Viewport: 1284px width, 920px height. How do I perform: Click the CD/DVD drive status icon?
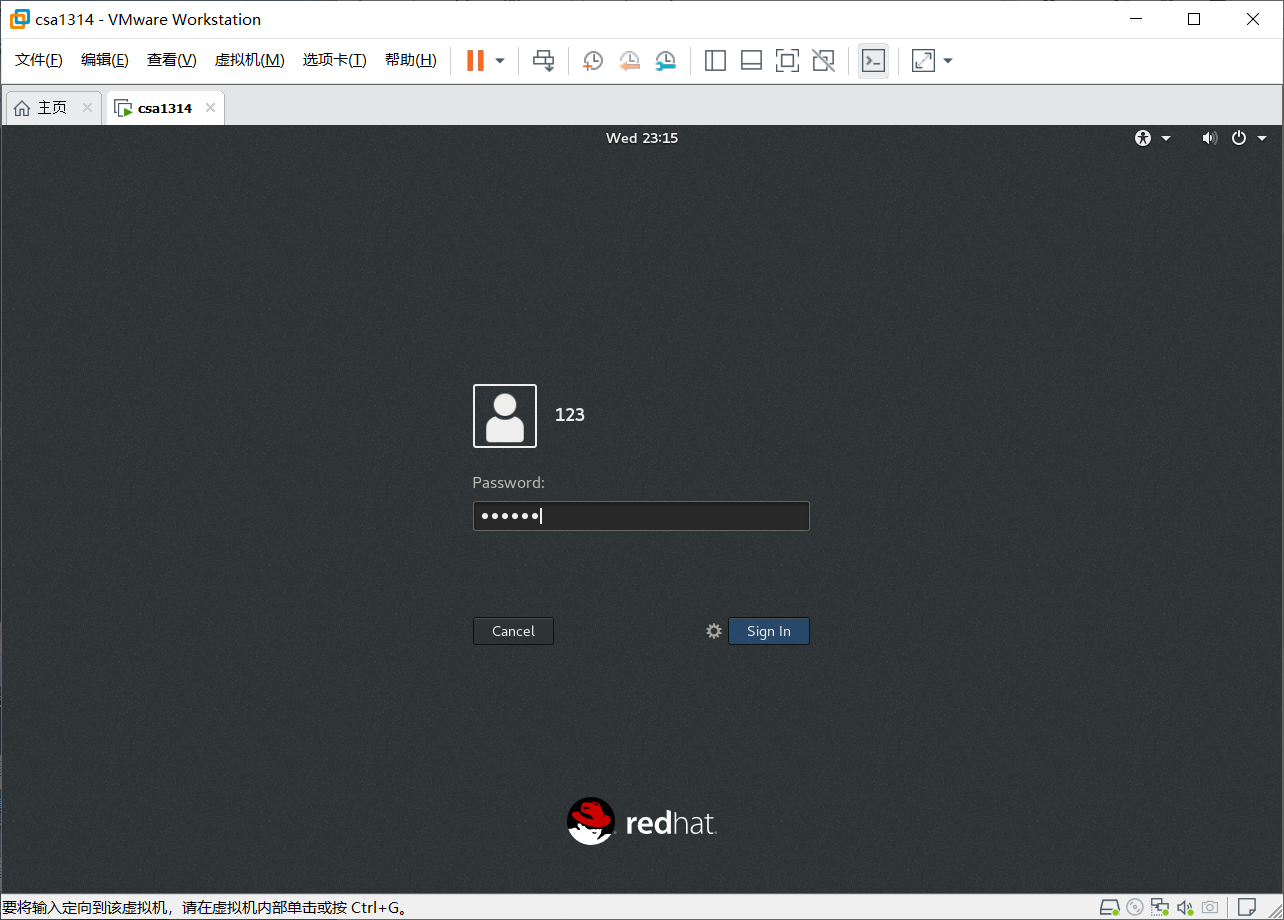tap(1135, 907)
